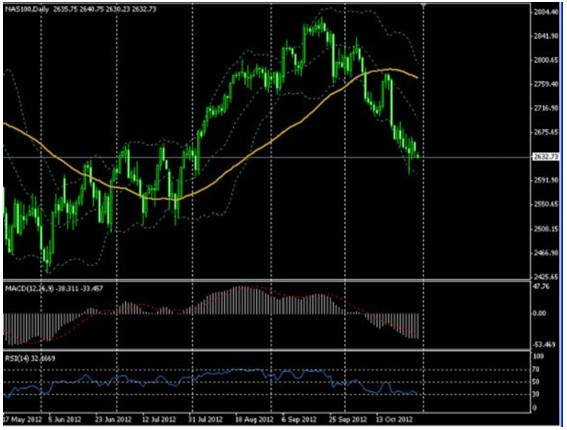
Task: Select the NAS100,Daily chart title label
Action: coord(27,9)
